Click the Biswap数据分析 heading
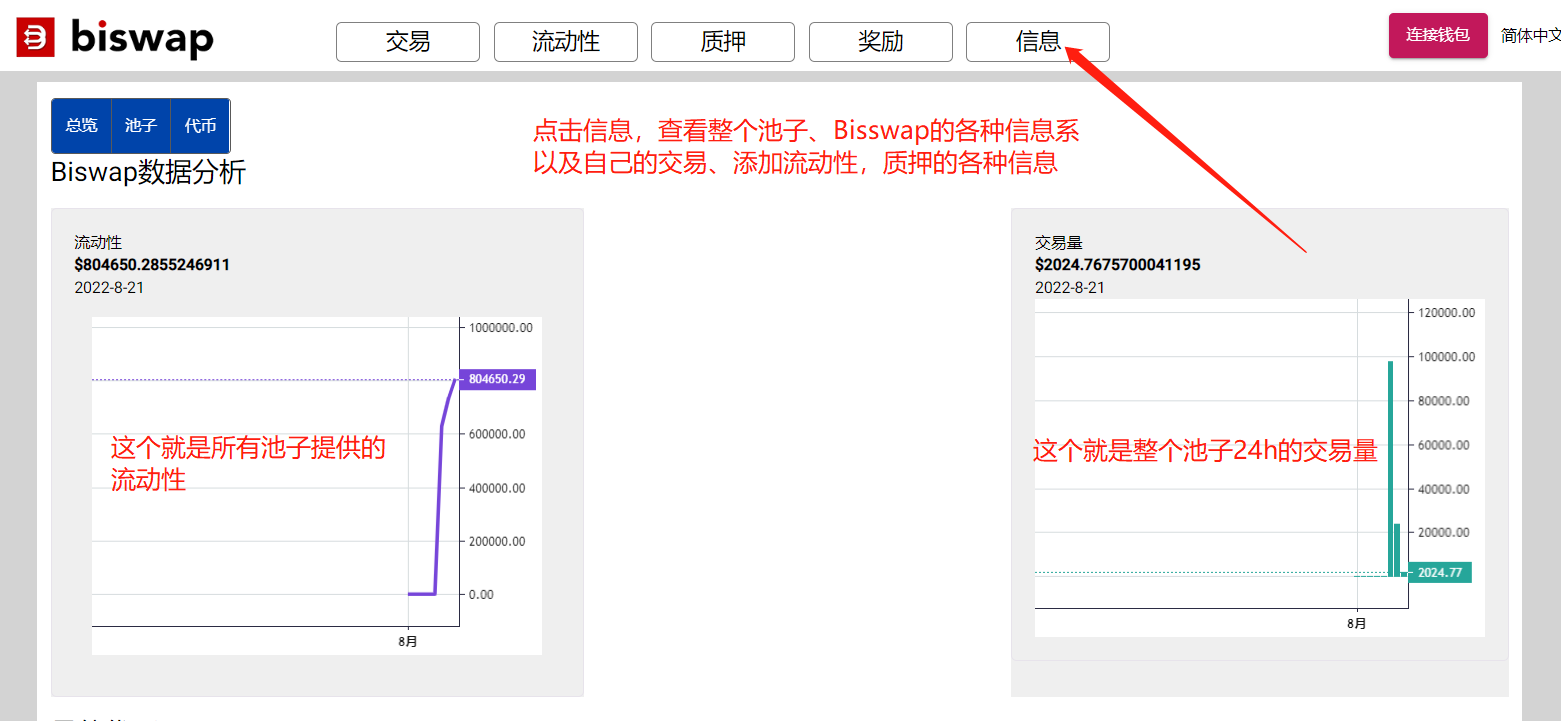The height and width of the screenshot is (721, 1561). pyautogui.click(x=148, y=173)
